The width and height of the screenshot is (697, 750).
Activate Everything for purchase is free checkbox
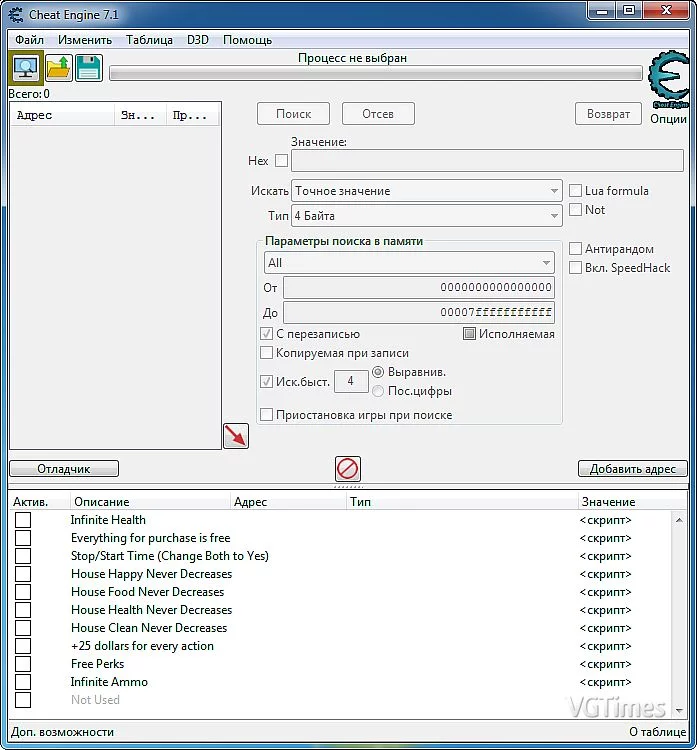click(23, 538)
